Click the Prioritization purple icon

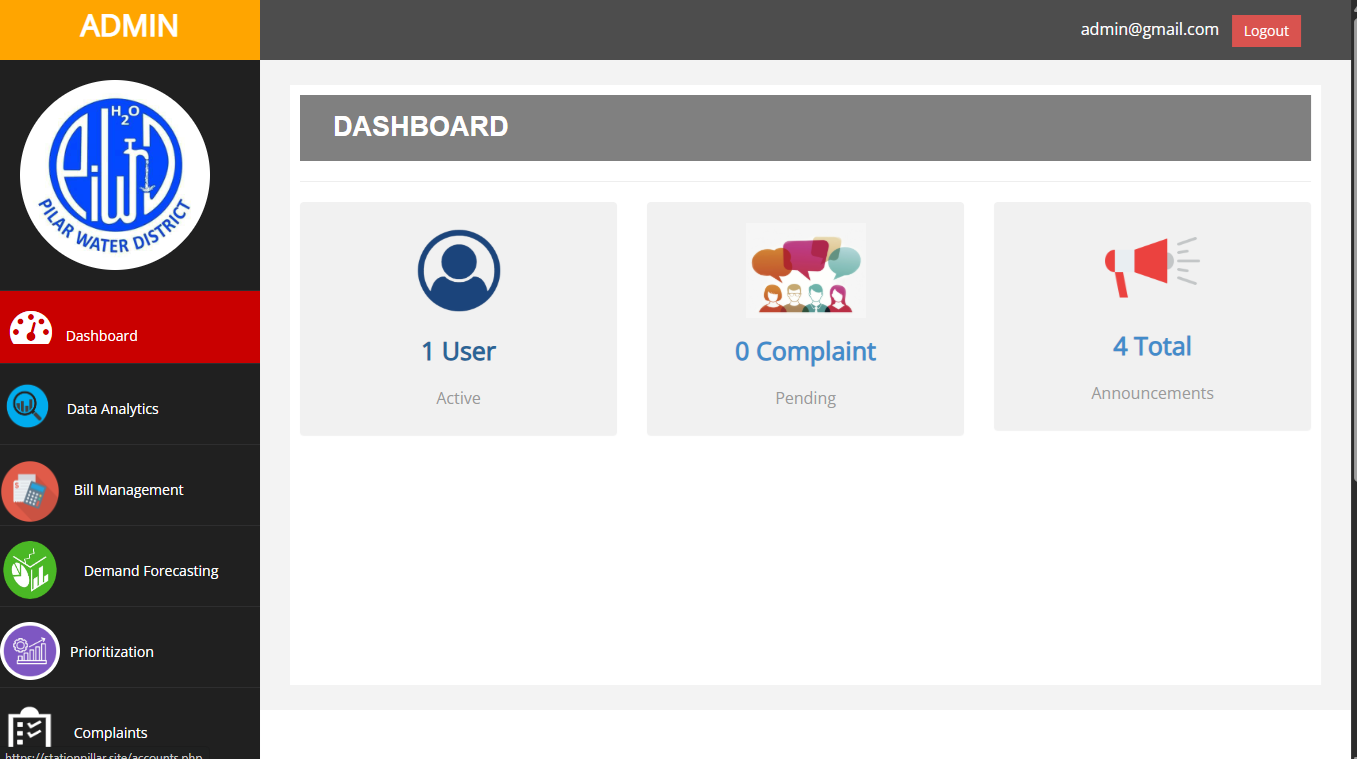tap(30, 651)
